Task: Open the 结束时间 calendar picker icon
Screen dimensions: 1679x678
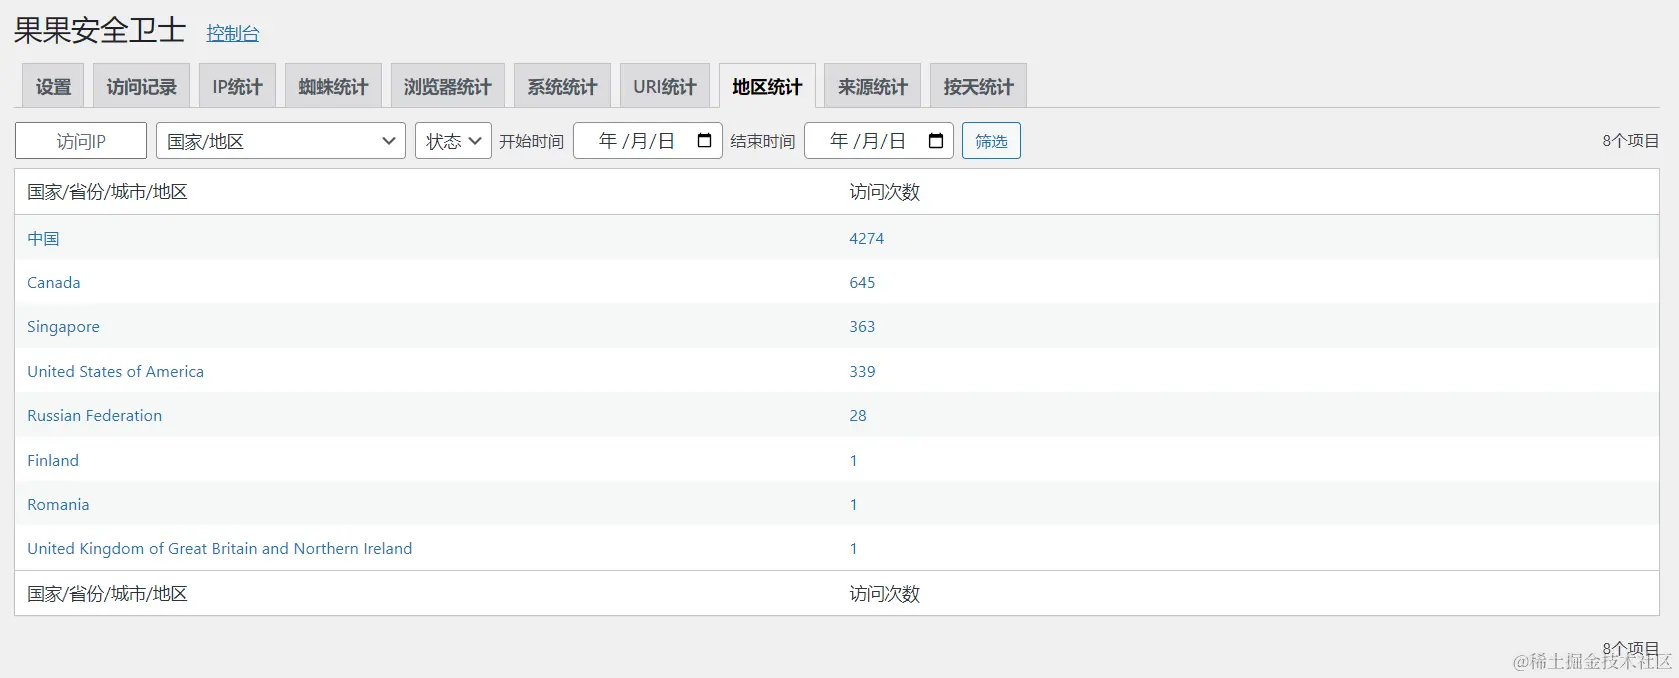Action: pos(936,141)
